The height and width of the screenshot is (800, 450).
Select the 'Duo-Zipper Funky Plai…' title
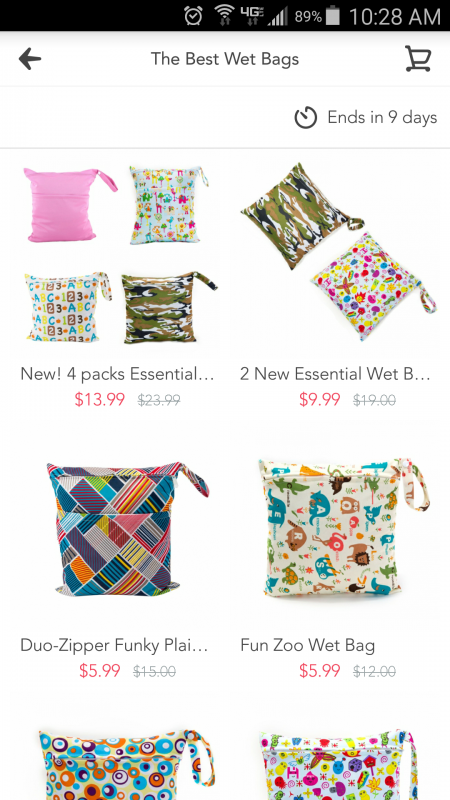click(x=114, y=645)
